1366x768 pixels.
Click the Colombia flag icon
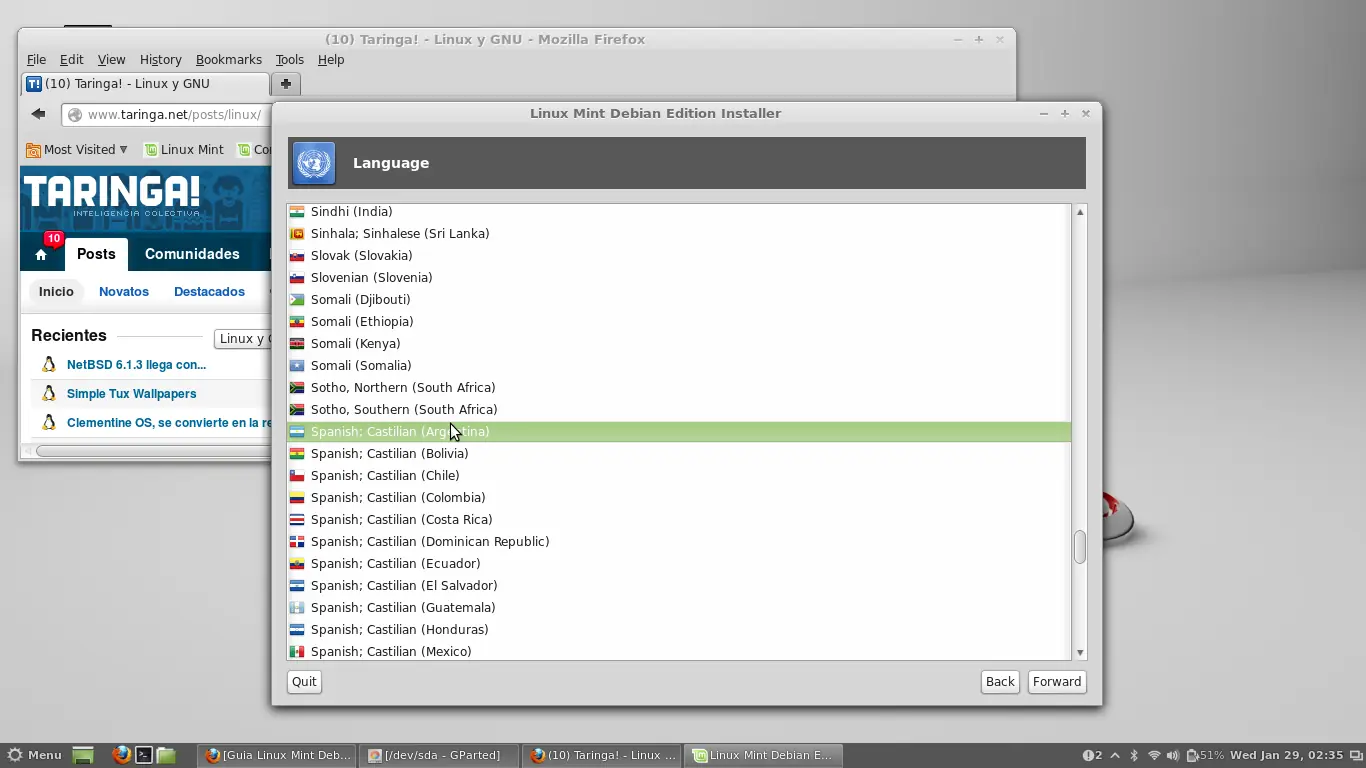coord(297,497)
